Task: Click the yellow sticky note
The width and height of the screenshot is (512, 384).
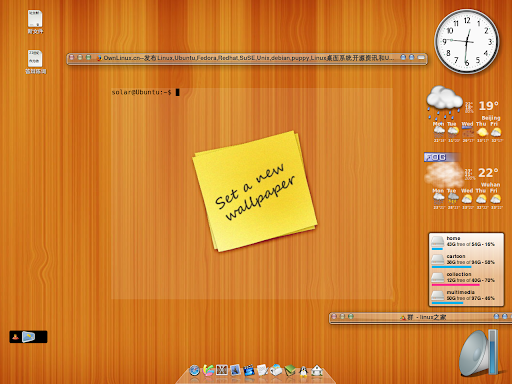Action: point(255,191)
